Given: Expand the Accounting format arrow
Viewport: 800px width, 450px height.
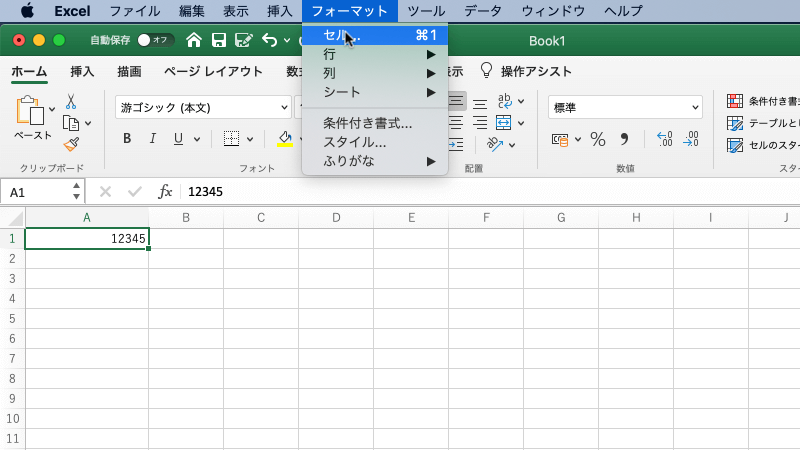Looking at the screenshot, I should pyautogui.click(x=578, y=139).
